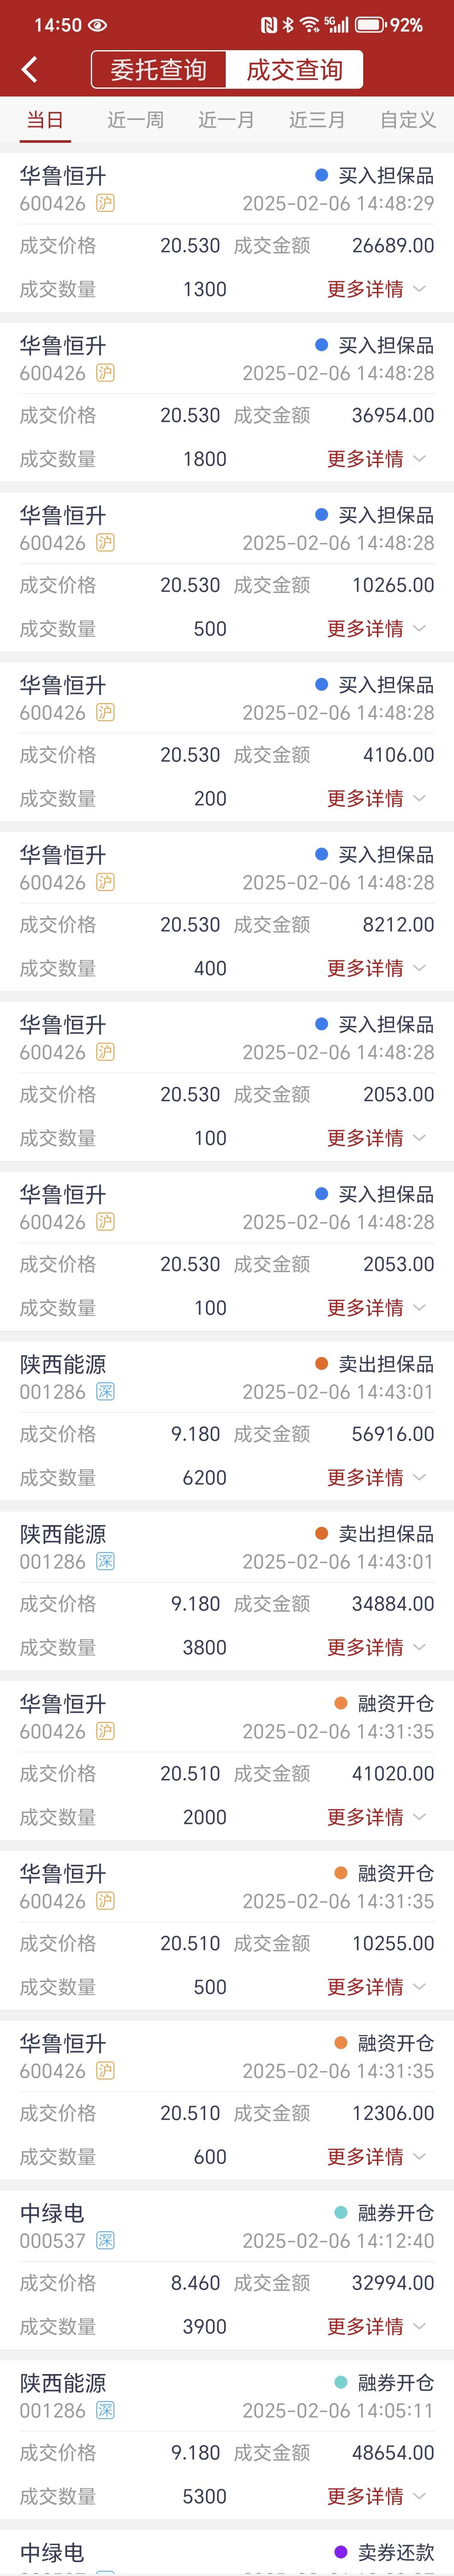Switch to the 委托查询 view
This screenshot has height=2576, width=454.
(158, 70)
